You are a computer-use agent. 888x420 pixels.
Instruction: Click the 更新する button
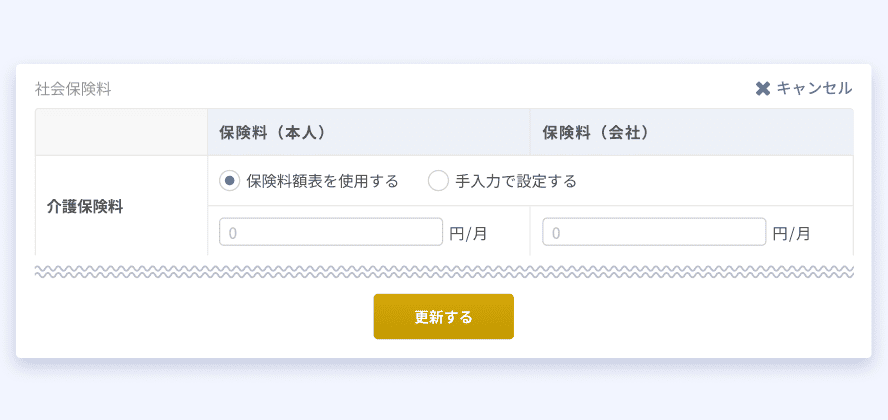443,316
